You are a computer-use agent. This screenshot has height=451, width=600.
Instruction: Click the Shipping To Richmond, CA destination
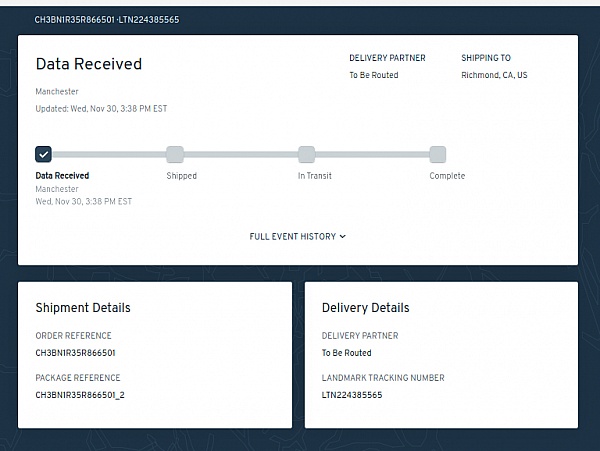494,75
